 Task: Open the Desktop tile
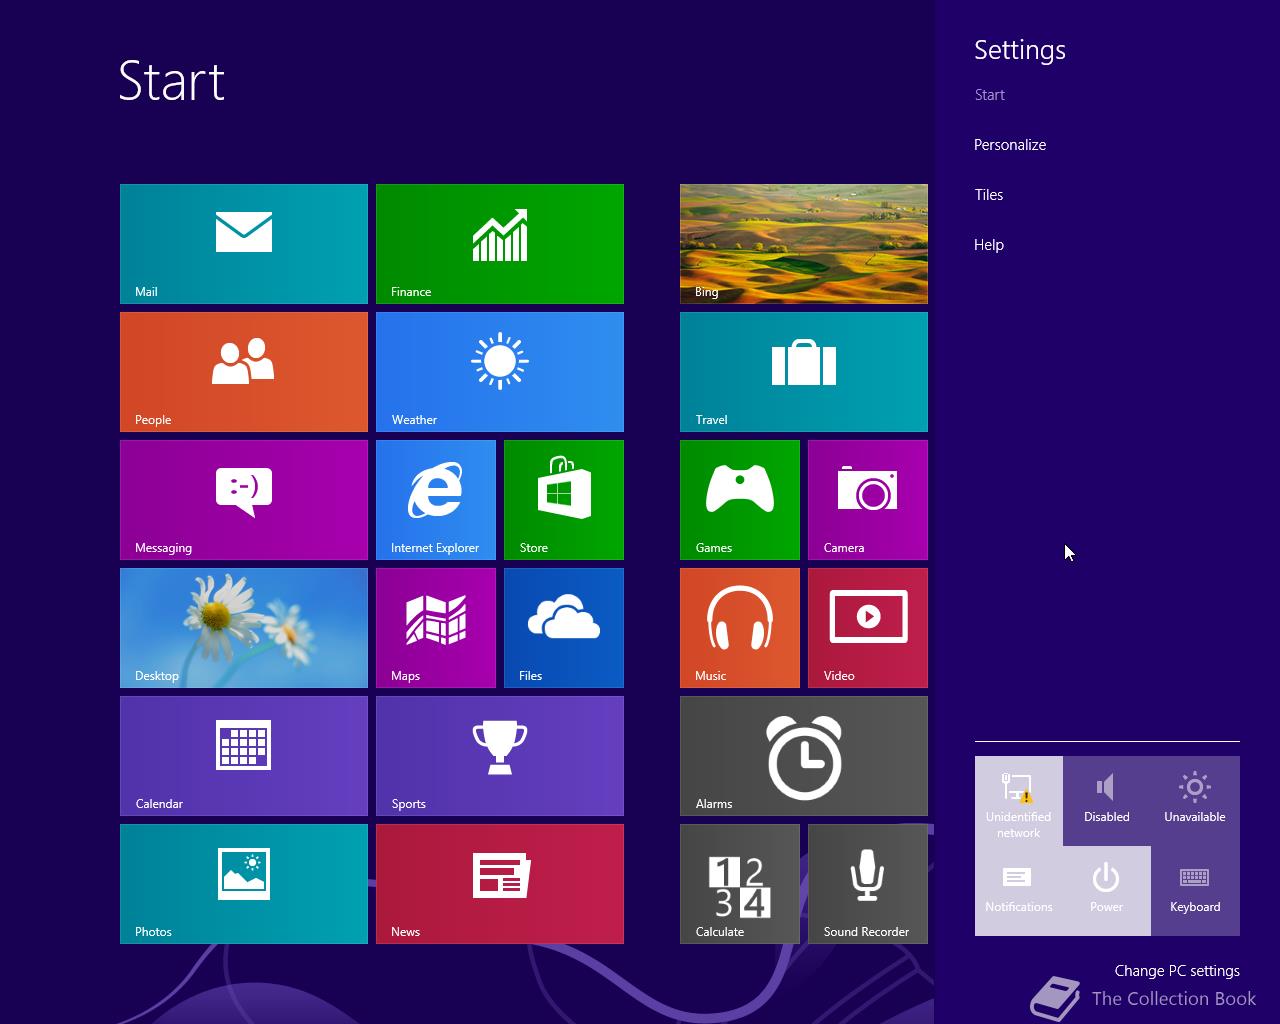[x=244, y=628]
